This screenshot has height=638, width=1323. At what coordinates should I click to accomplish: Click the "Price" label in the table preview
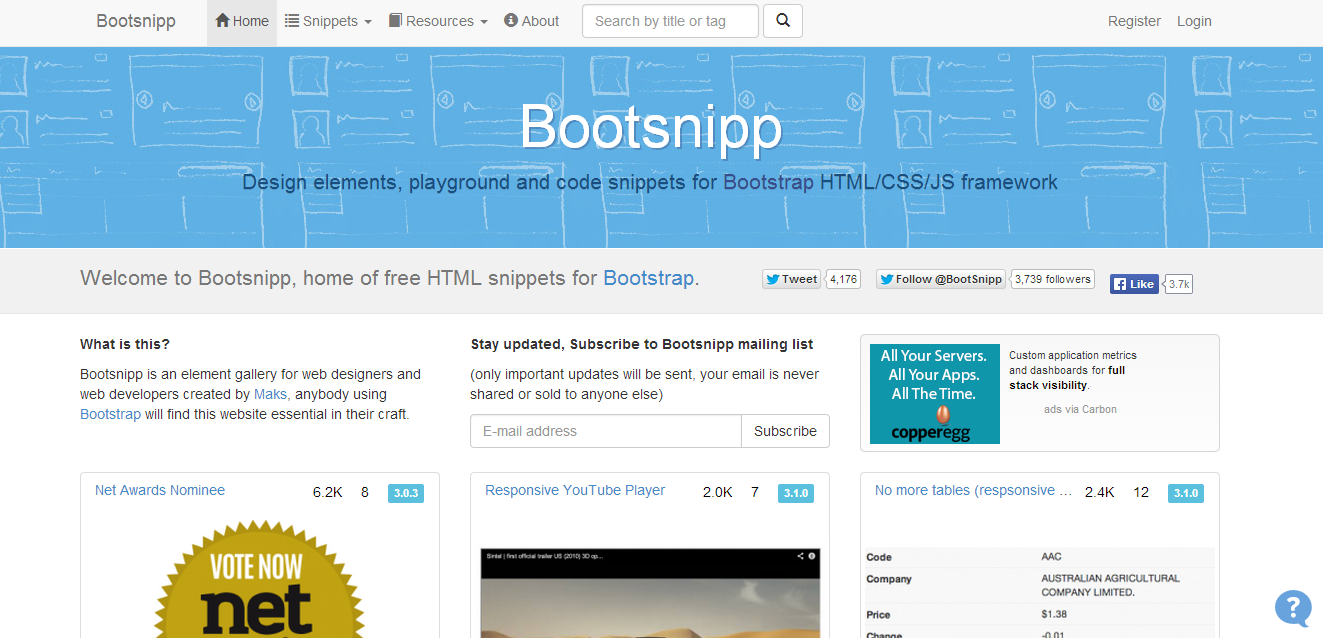(x=878, y=615)
